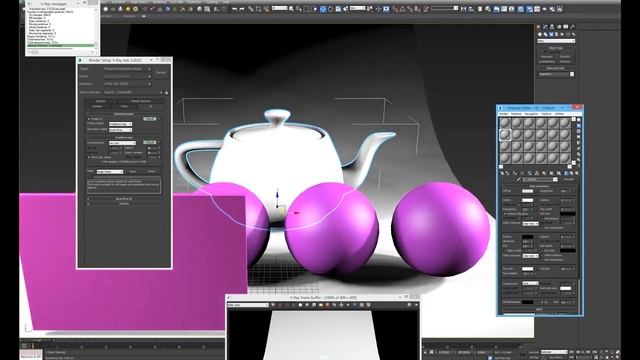Click the lock icon in Render Setup
The height and width of the screenshot is (360, 640).
(x=166, y=92)
